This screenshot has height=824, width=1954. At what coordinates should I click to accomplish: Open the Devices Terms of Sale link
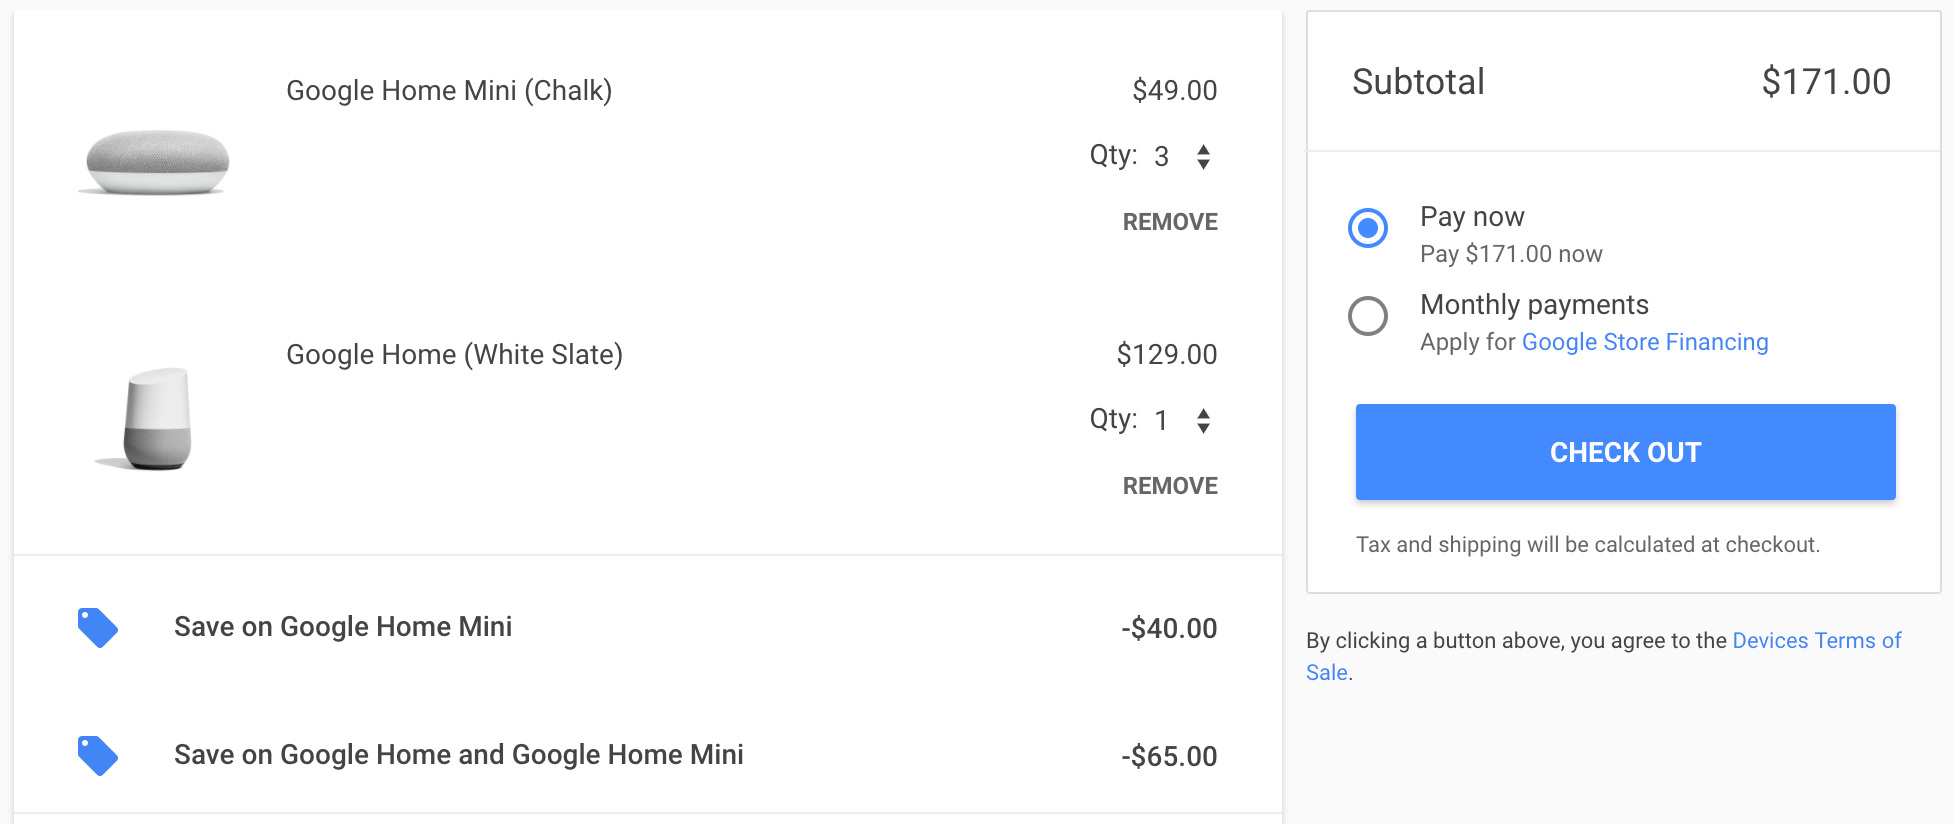tap(1816, 640)
